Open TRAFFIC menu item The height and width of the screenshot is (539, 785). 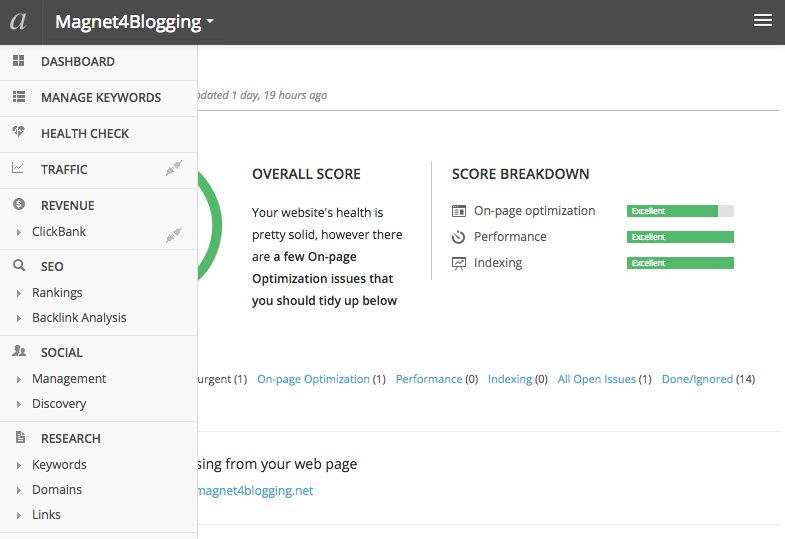(x=64, y=170)
